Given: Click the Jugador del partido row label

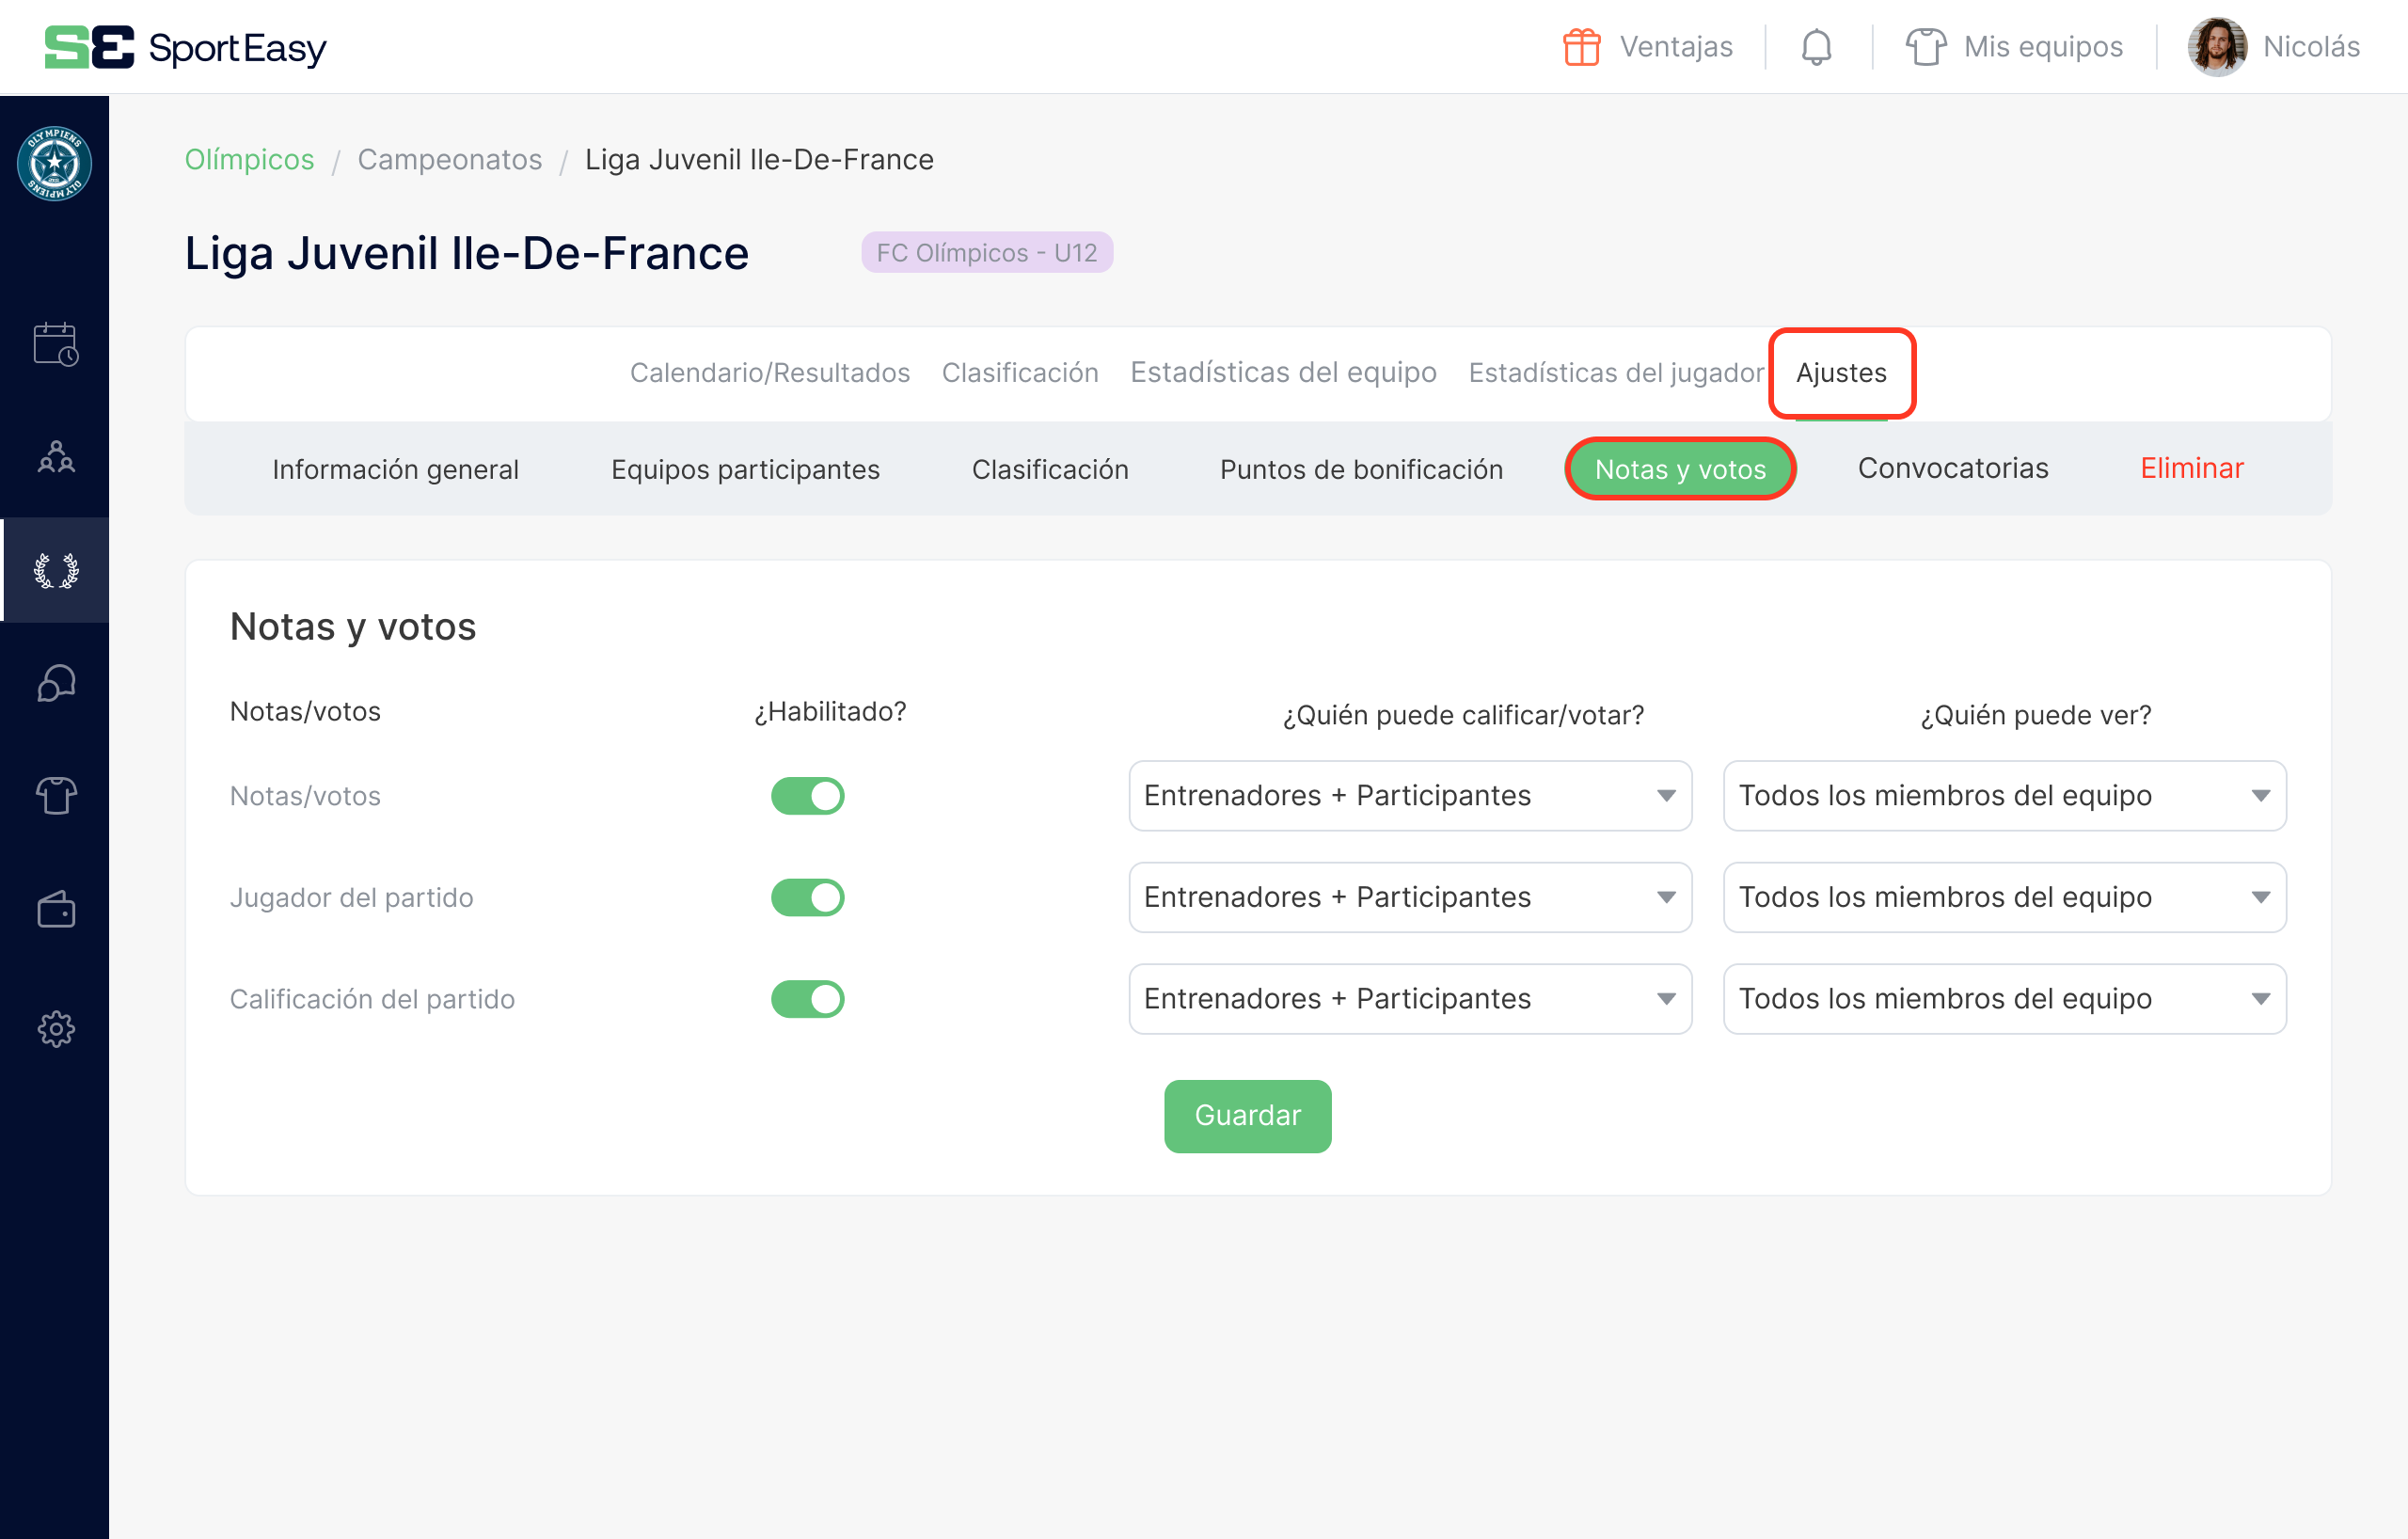Looking at the screenshot, I should 351,898.
